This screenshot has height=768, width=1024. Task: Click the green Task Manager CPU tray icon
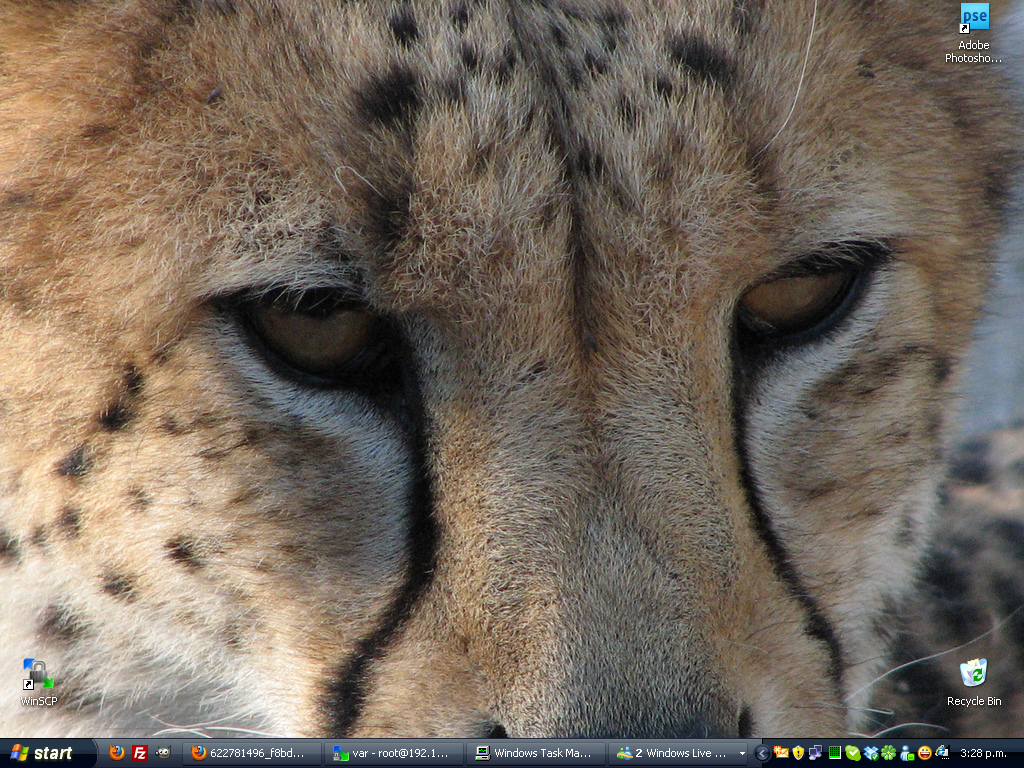click(x=834, y=753)
